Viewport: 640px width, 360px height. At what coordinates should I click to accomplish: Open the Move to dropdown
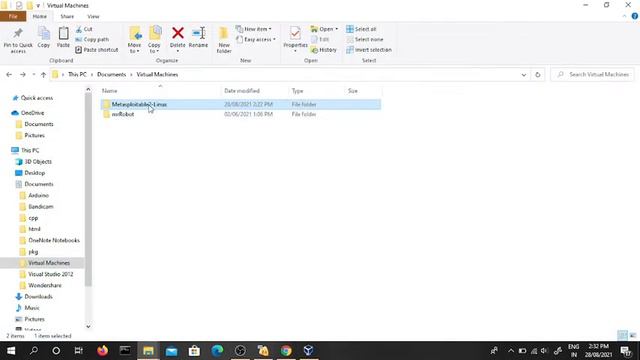134,40
